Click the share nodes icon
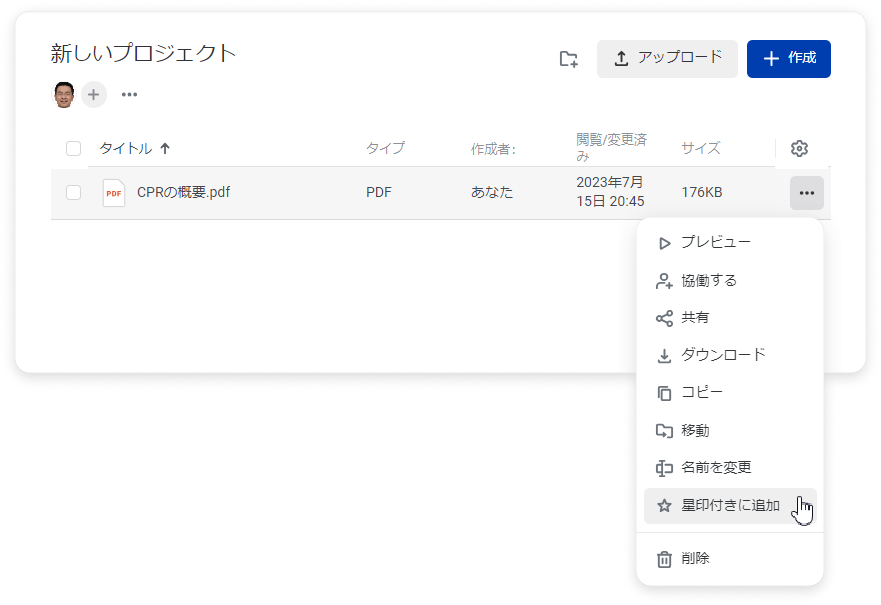Image resolution: width=881 pixels, height=605 pixels. point(664,319)
